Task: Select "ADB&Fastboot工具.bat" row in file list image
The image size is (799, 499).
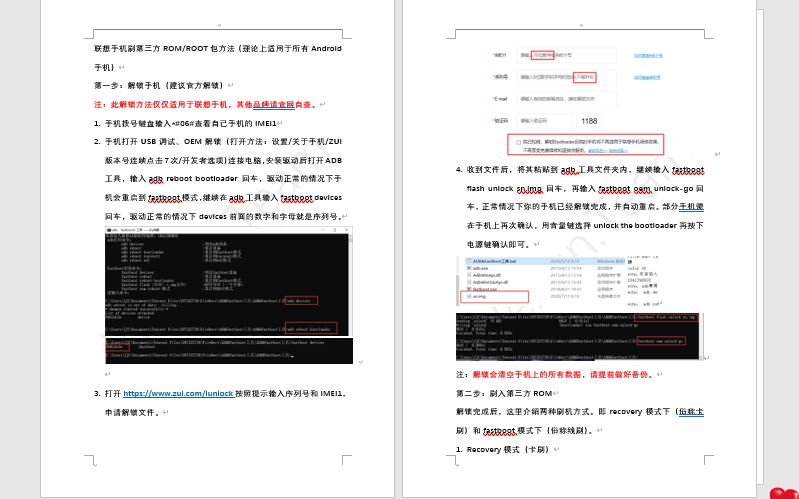Action: point(545,261)
